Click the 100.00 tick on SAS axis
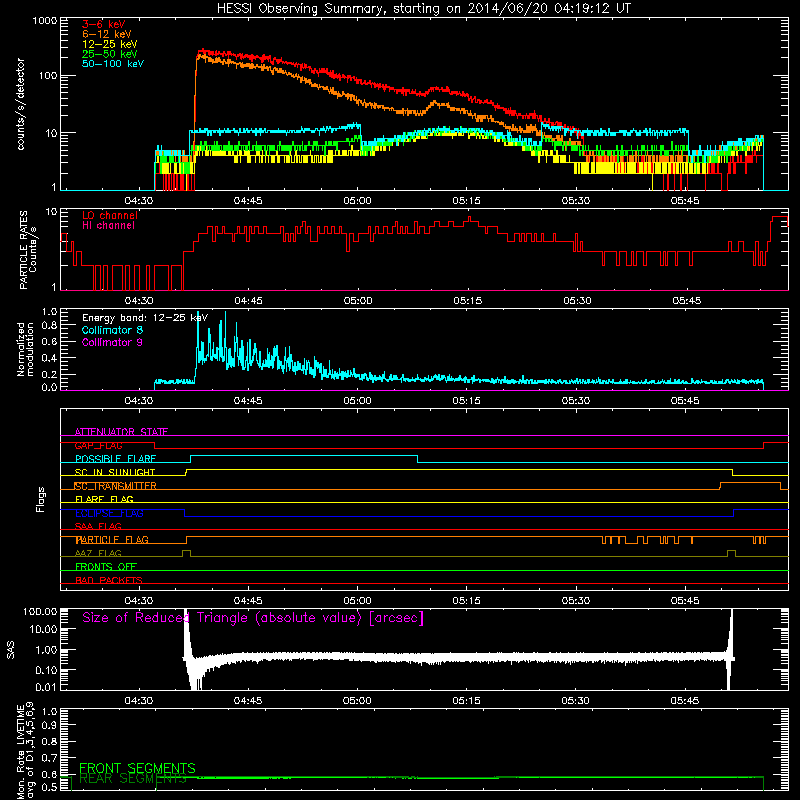 pyautogui.click(x=40, y=611)
